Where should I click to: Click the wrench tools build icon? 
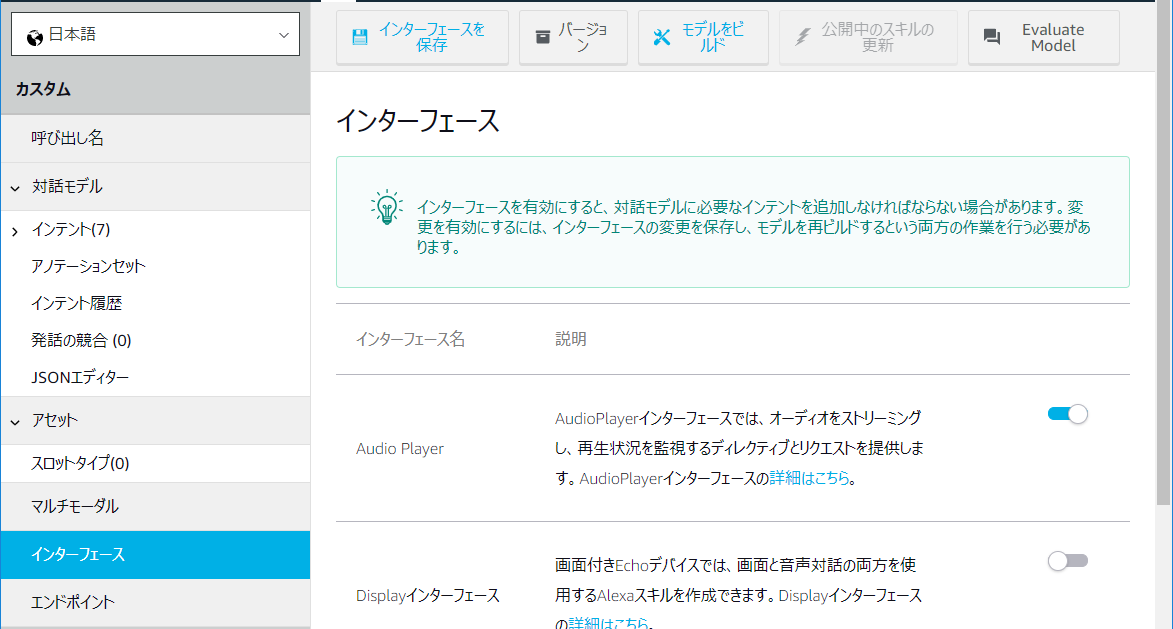(x=661, y=37)
